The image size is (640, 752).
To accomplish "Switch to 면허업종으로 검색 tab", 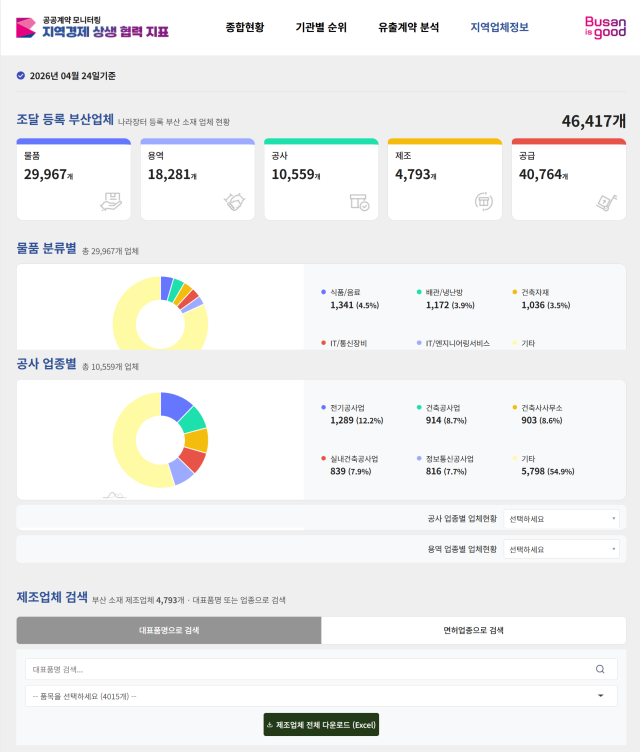I will [473, 630].
